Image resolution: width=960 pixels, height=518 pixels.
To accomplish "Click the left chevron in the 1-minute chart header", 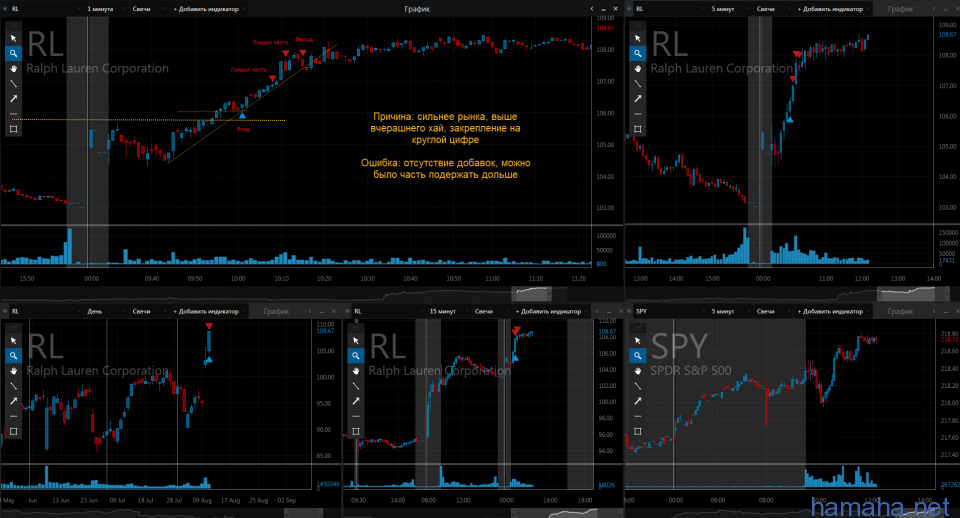I will 591,9.
